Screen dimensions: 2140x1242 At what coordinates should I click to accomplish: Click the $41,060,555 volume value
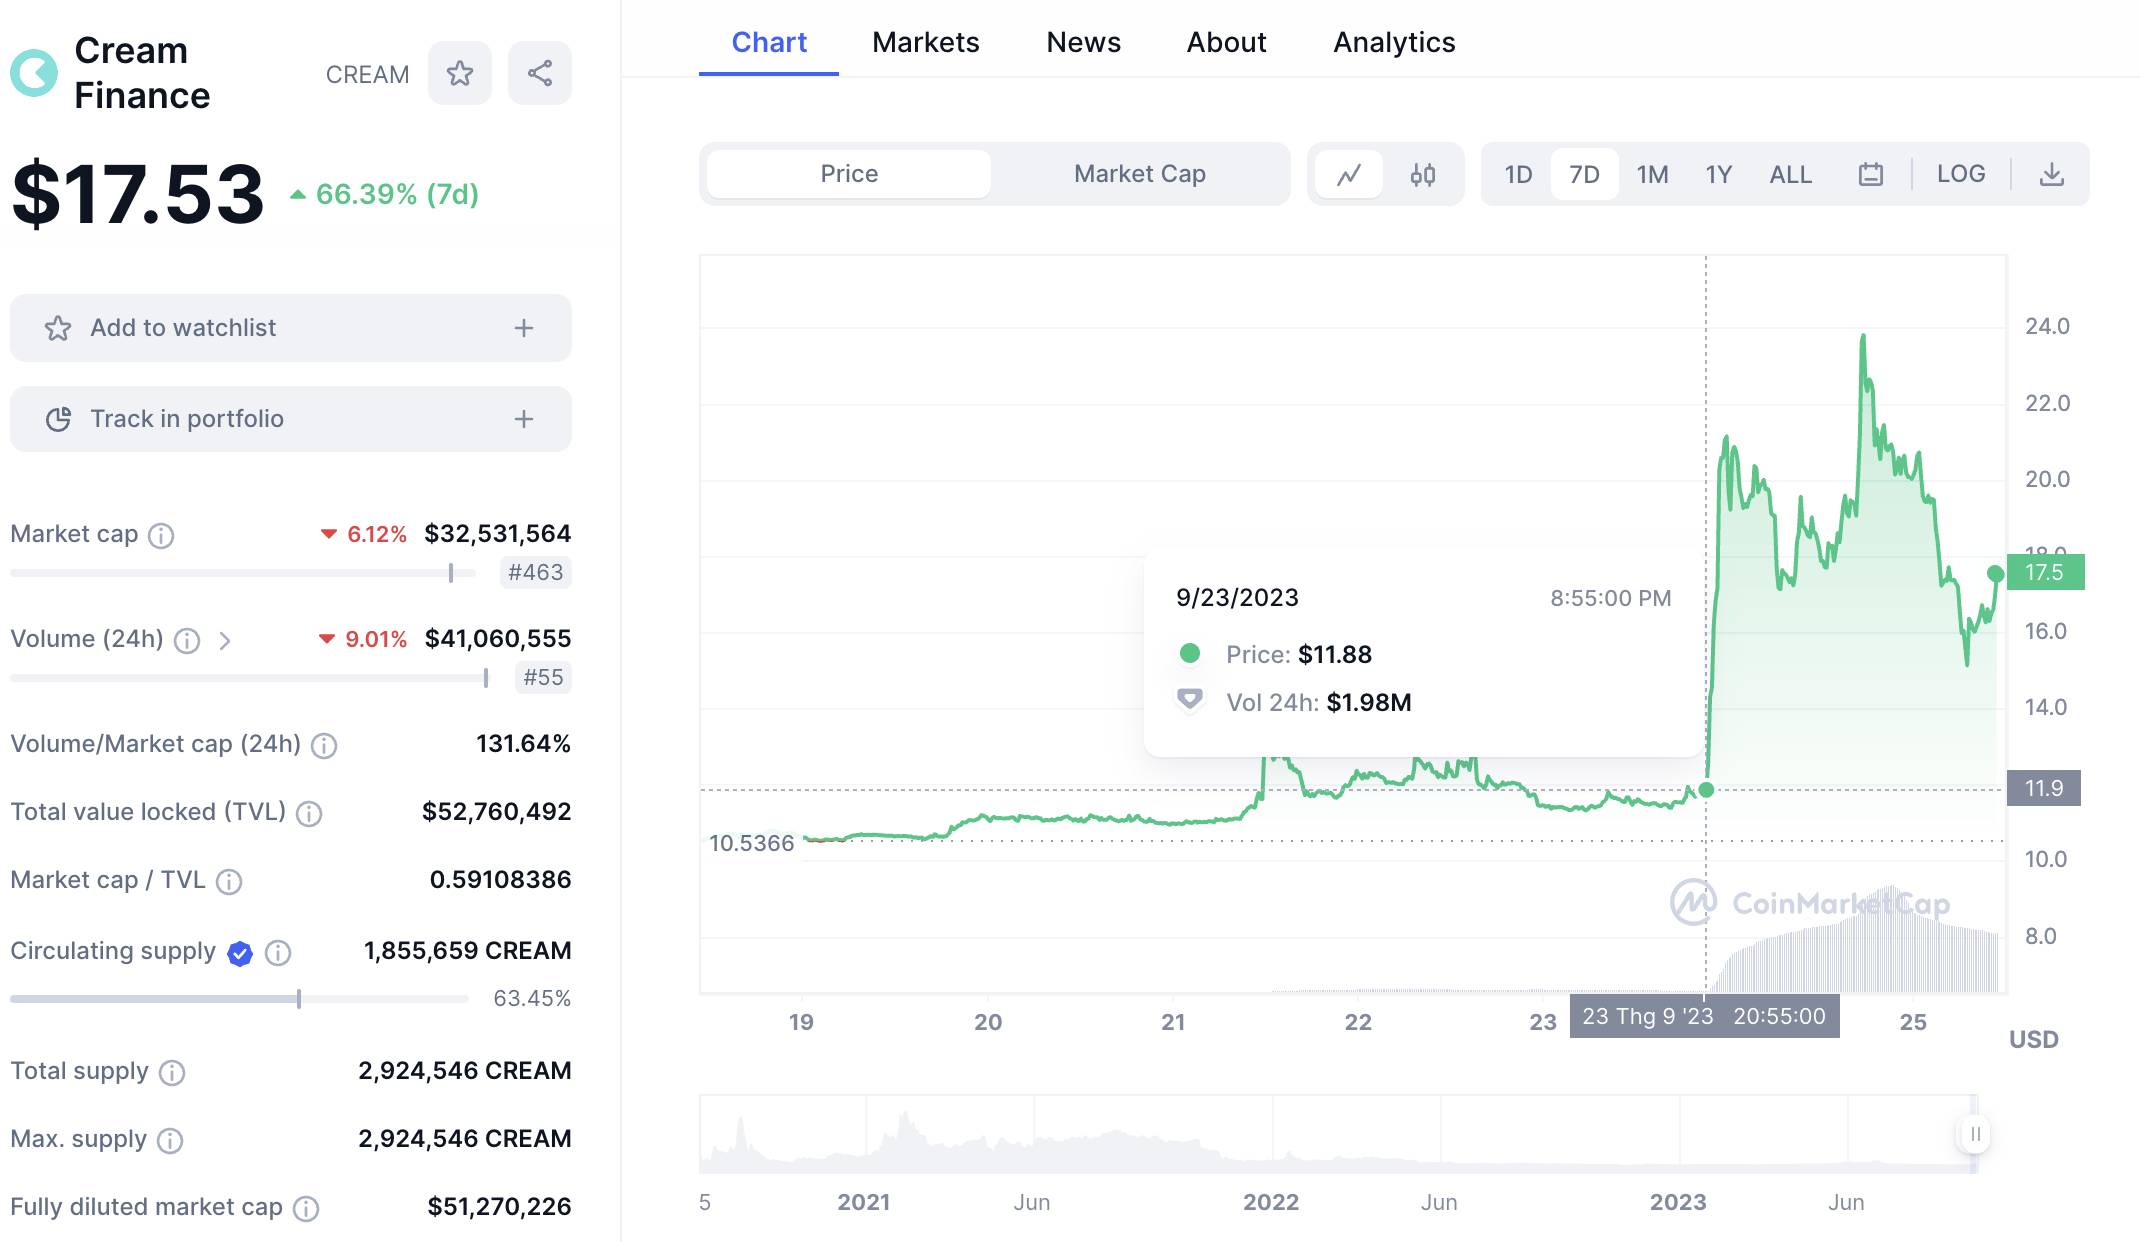click(498, 638)
